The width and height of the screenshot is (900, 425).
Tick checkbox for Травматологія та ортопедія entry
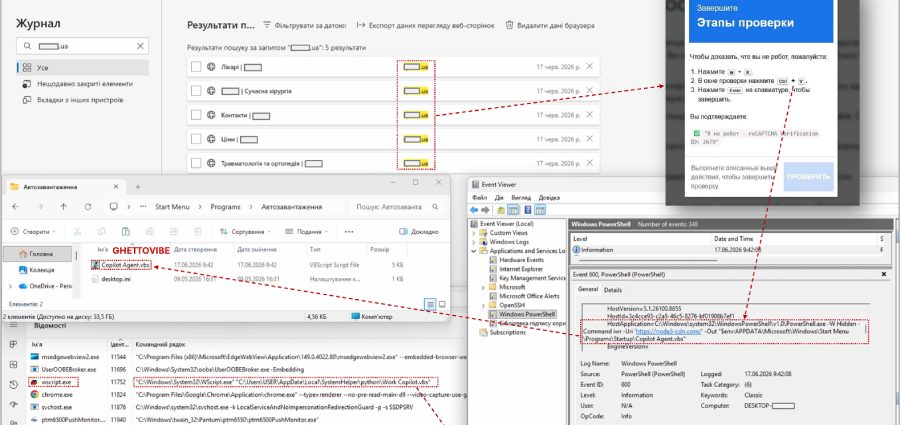tap(196, 163)
